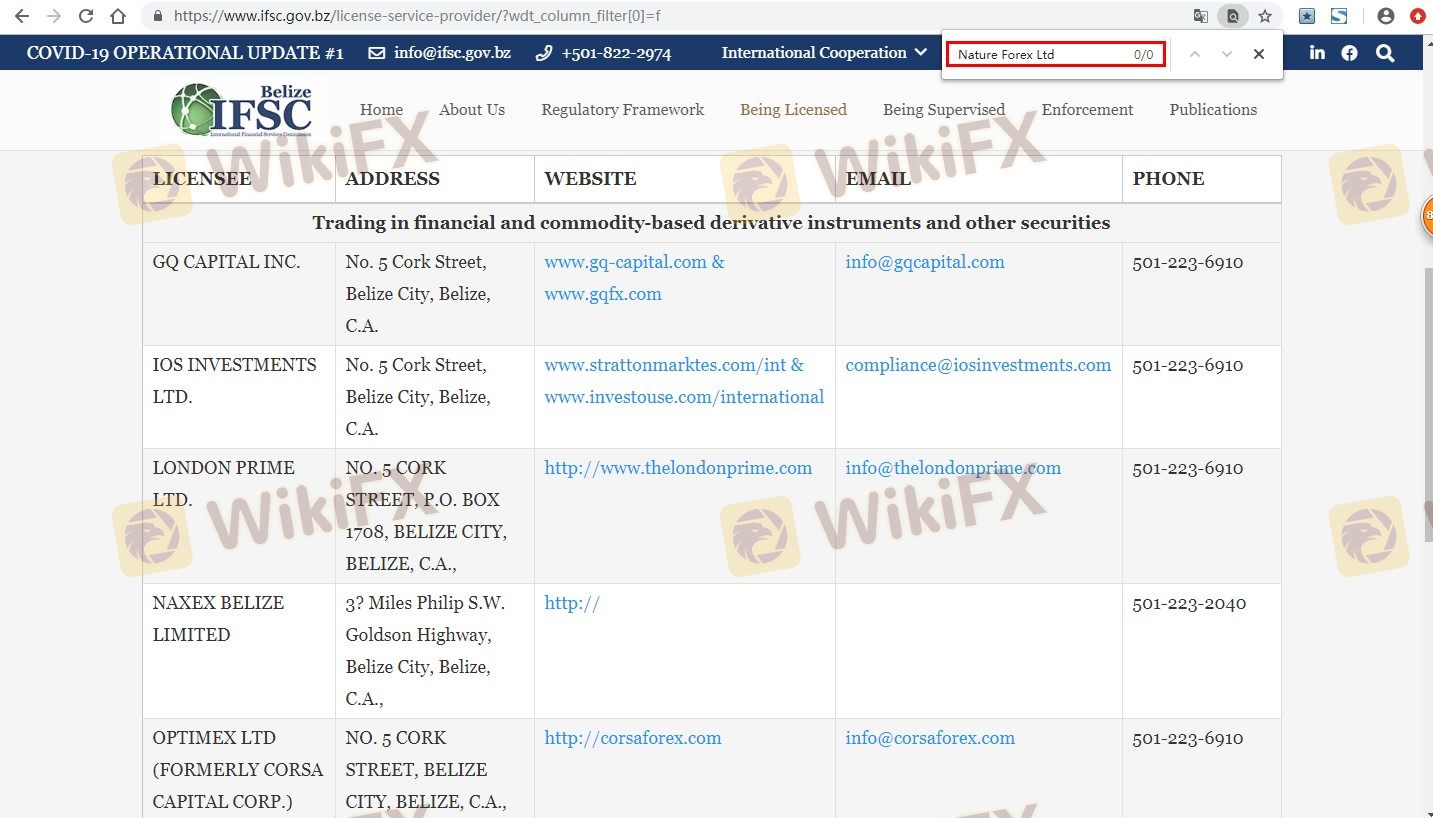Viewport: 1433px width, 818px height.
Task: Click the phone icon beside +501-822-2974
Action: click(x=544, y=53)
